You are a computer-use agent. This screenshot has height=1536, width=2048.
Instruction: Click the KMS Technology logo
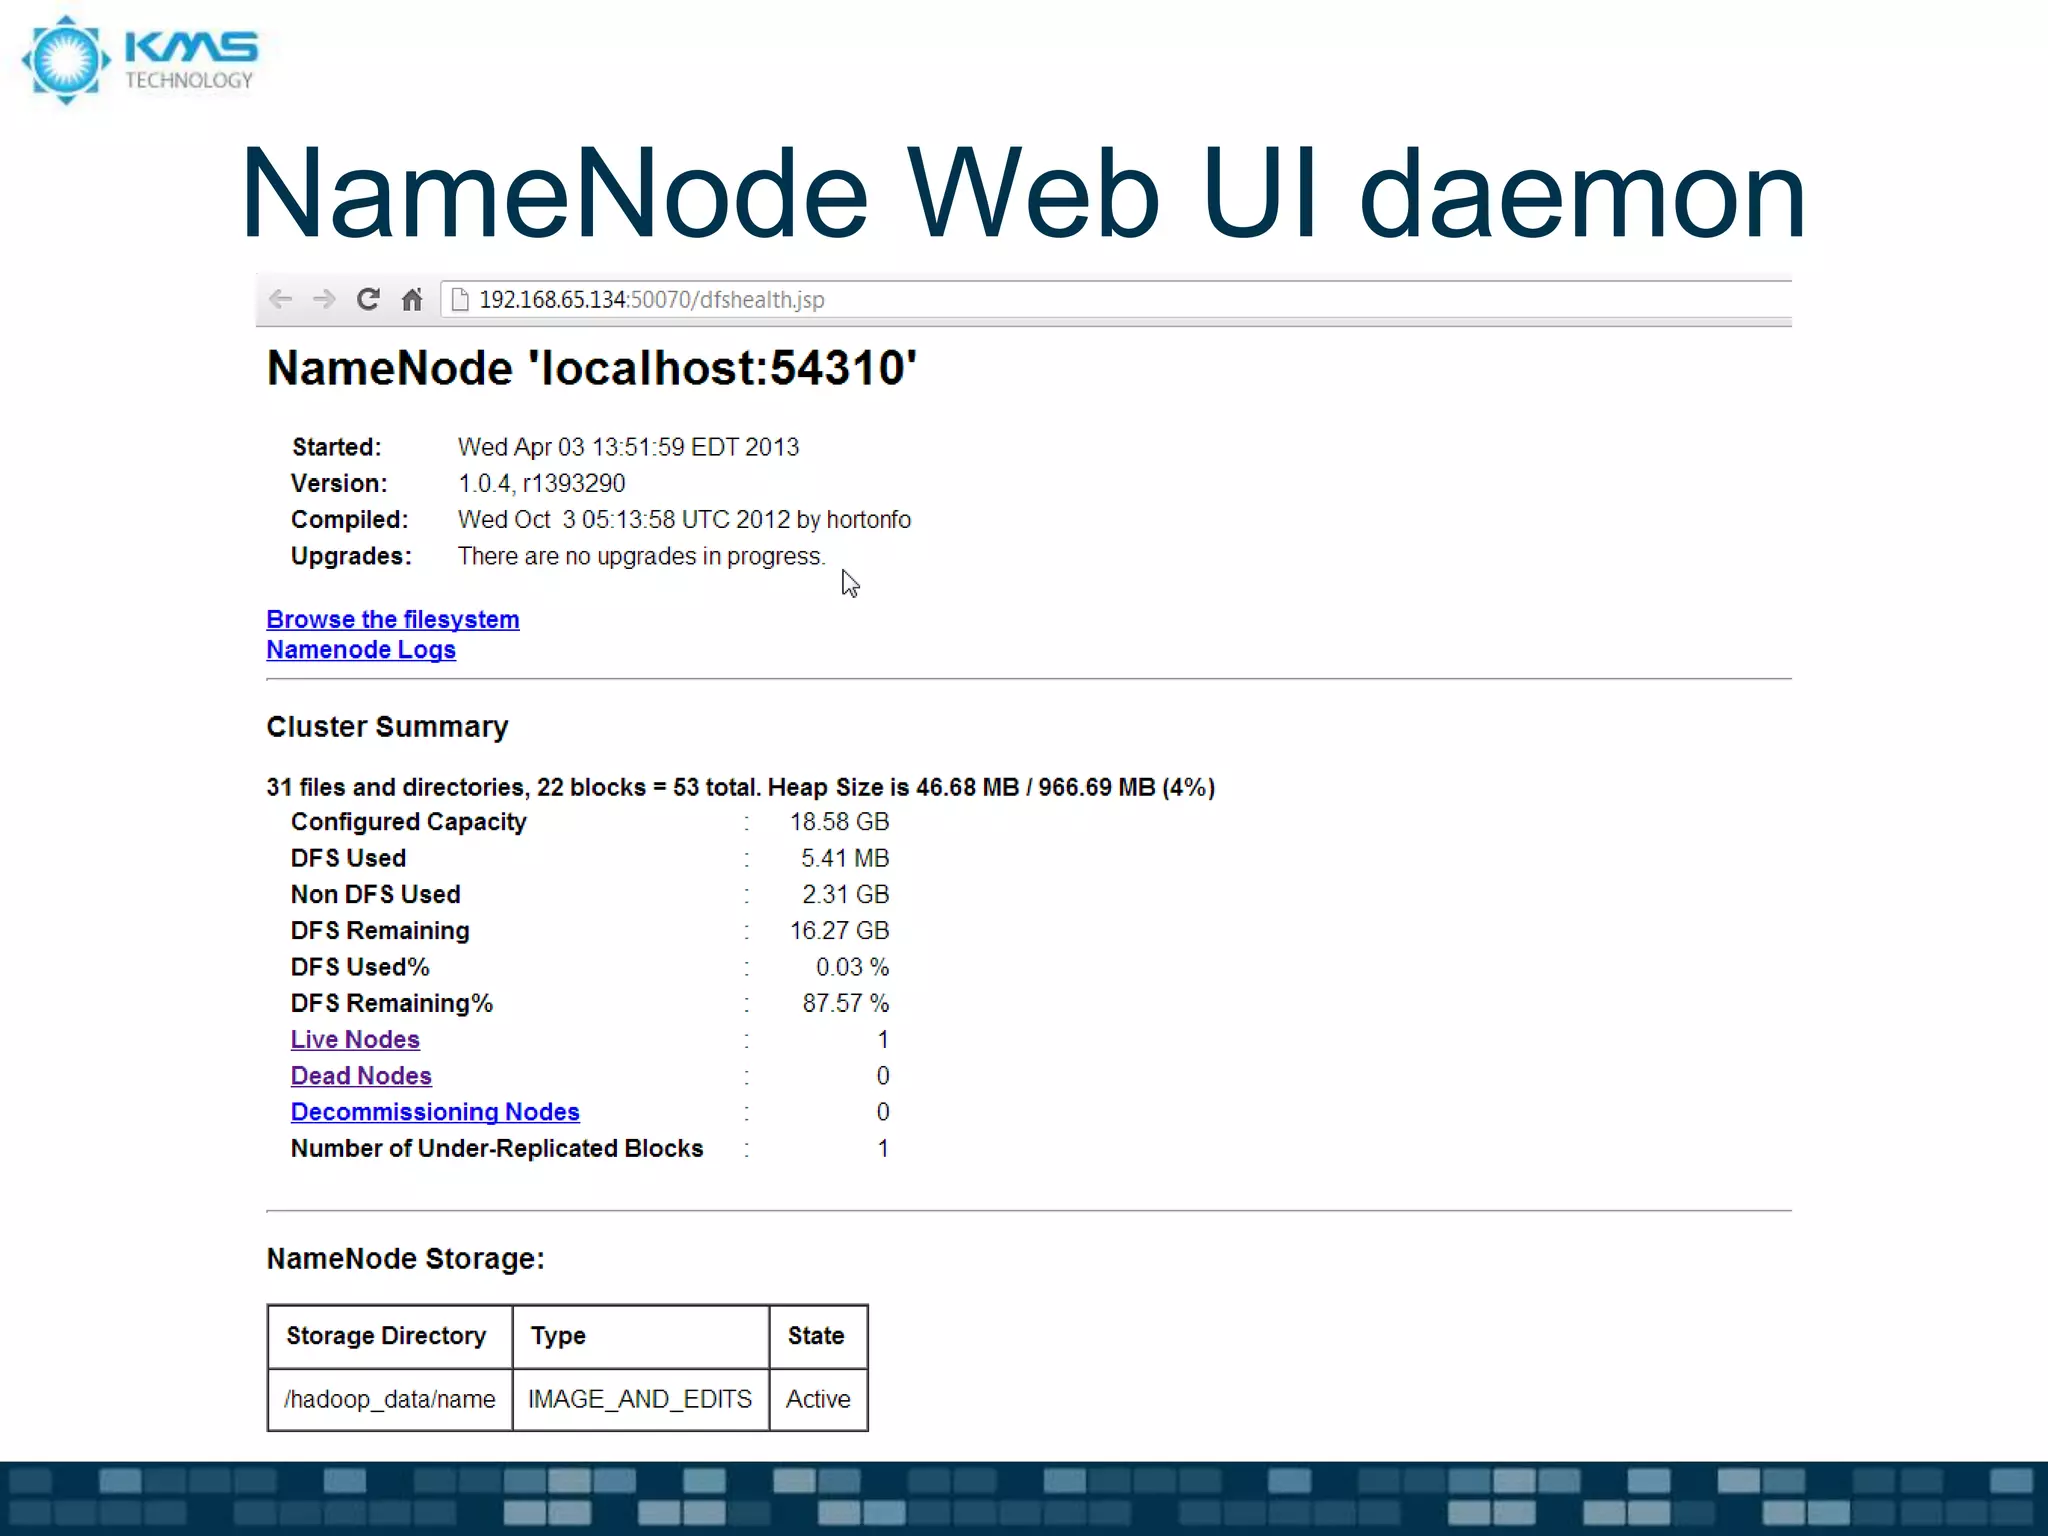[140, 60]
